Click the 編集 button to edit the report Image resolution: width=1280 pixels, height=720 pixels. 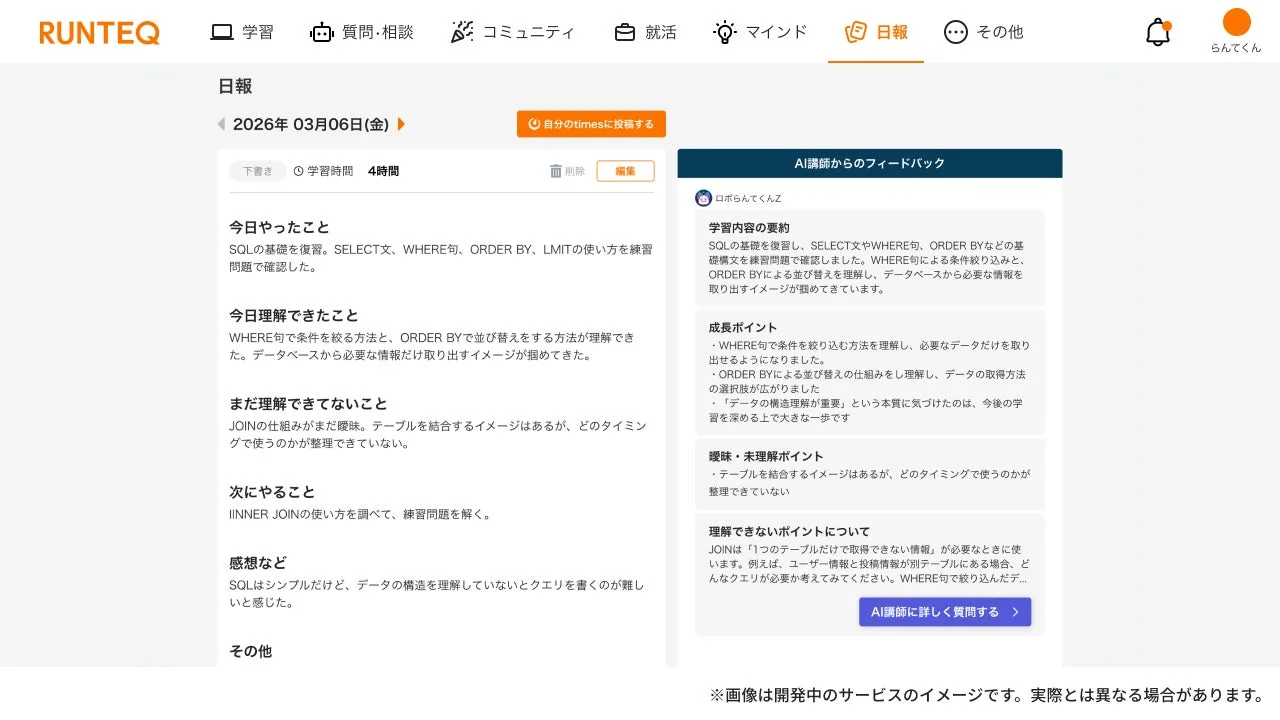click(625, 171)
